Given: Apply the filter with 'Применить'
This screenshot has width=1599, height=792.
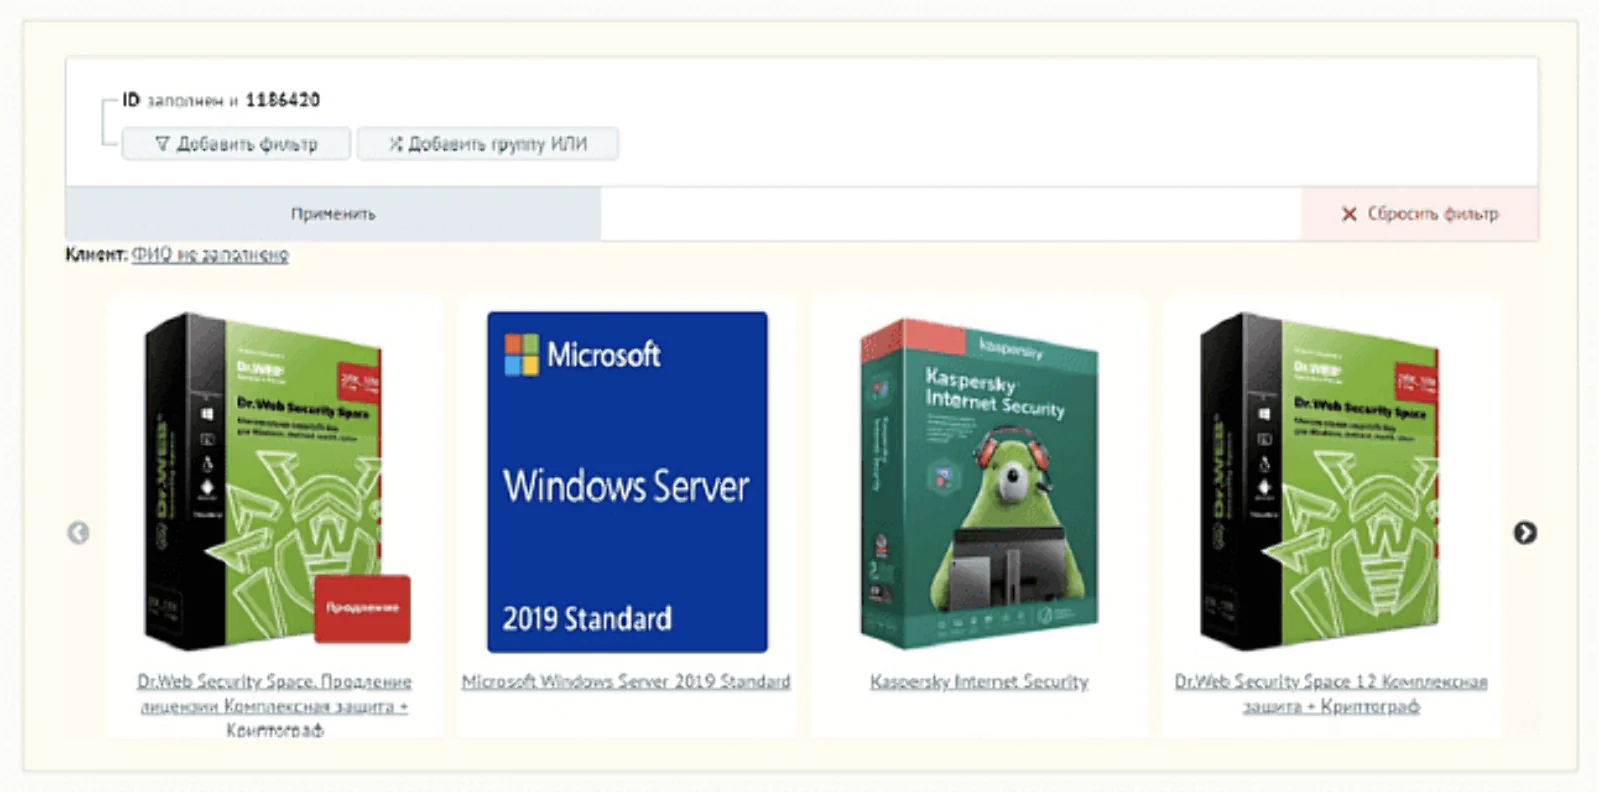Looking at the screenshot, I should click(333, 214).
